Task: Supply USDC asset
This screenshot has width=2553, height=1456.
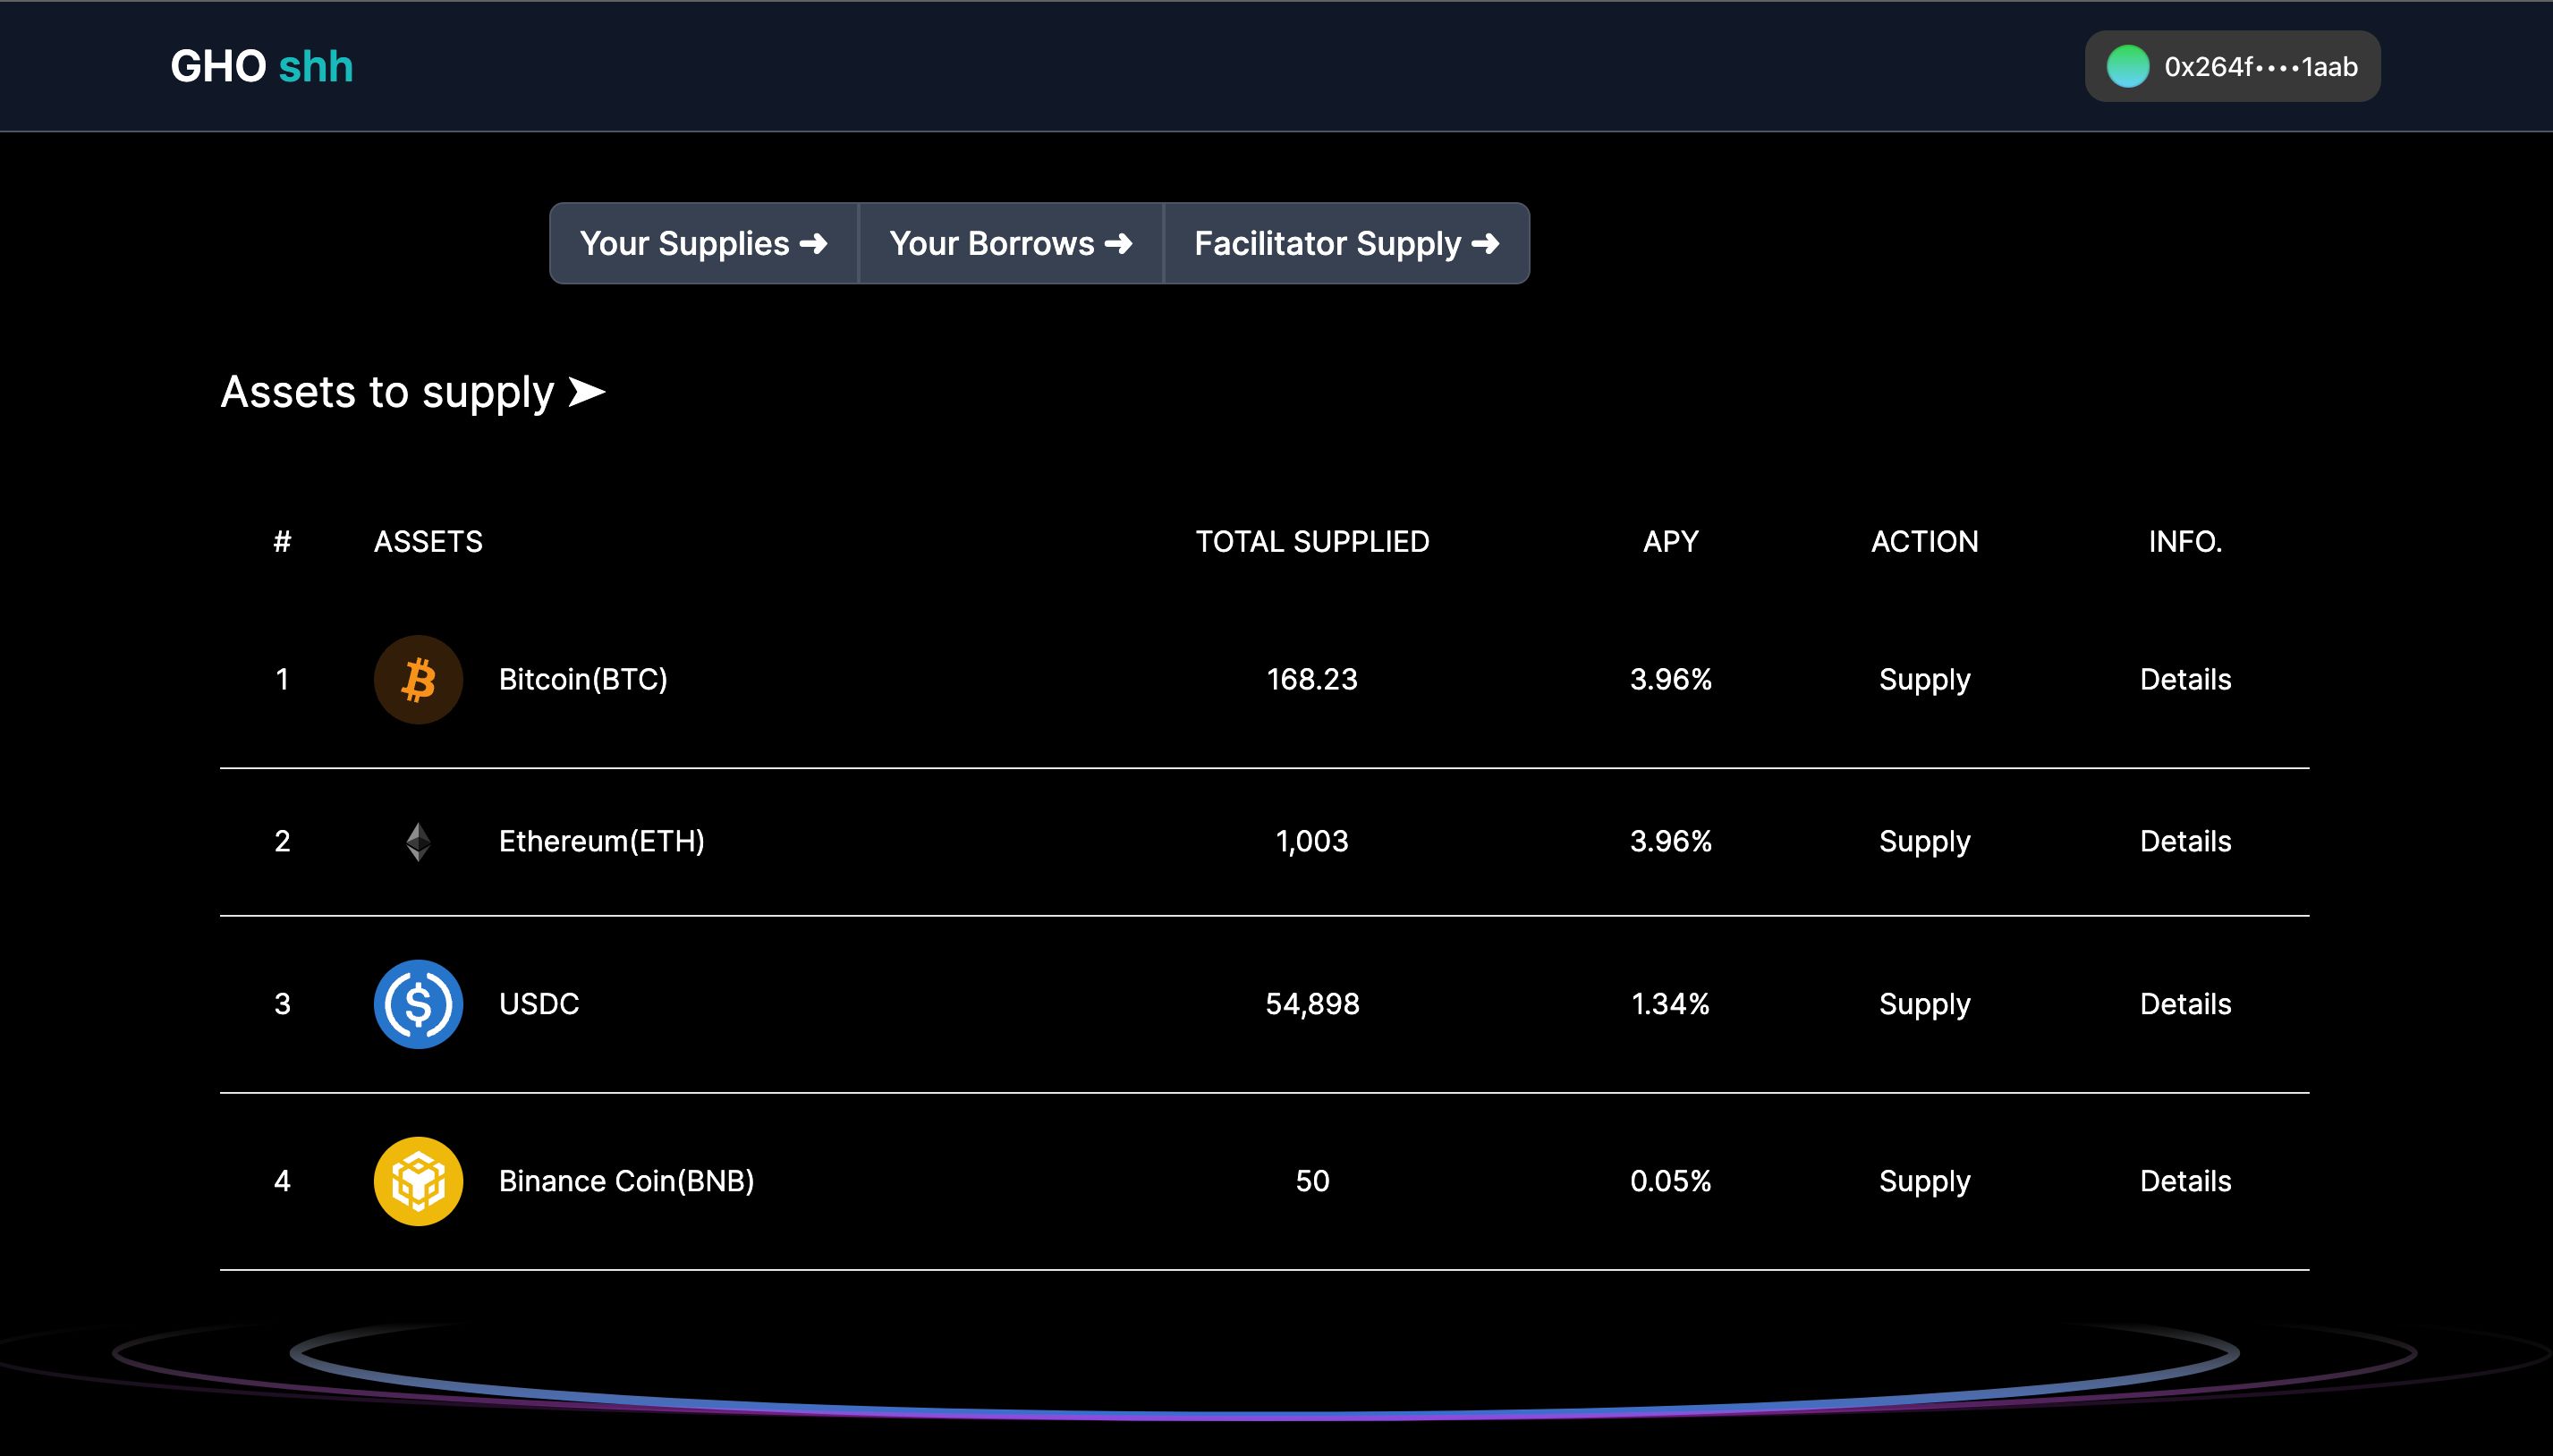Action: (1924, 1004)
